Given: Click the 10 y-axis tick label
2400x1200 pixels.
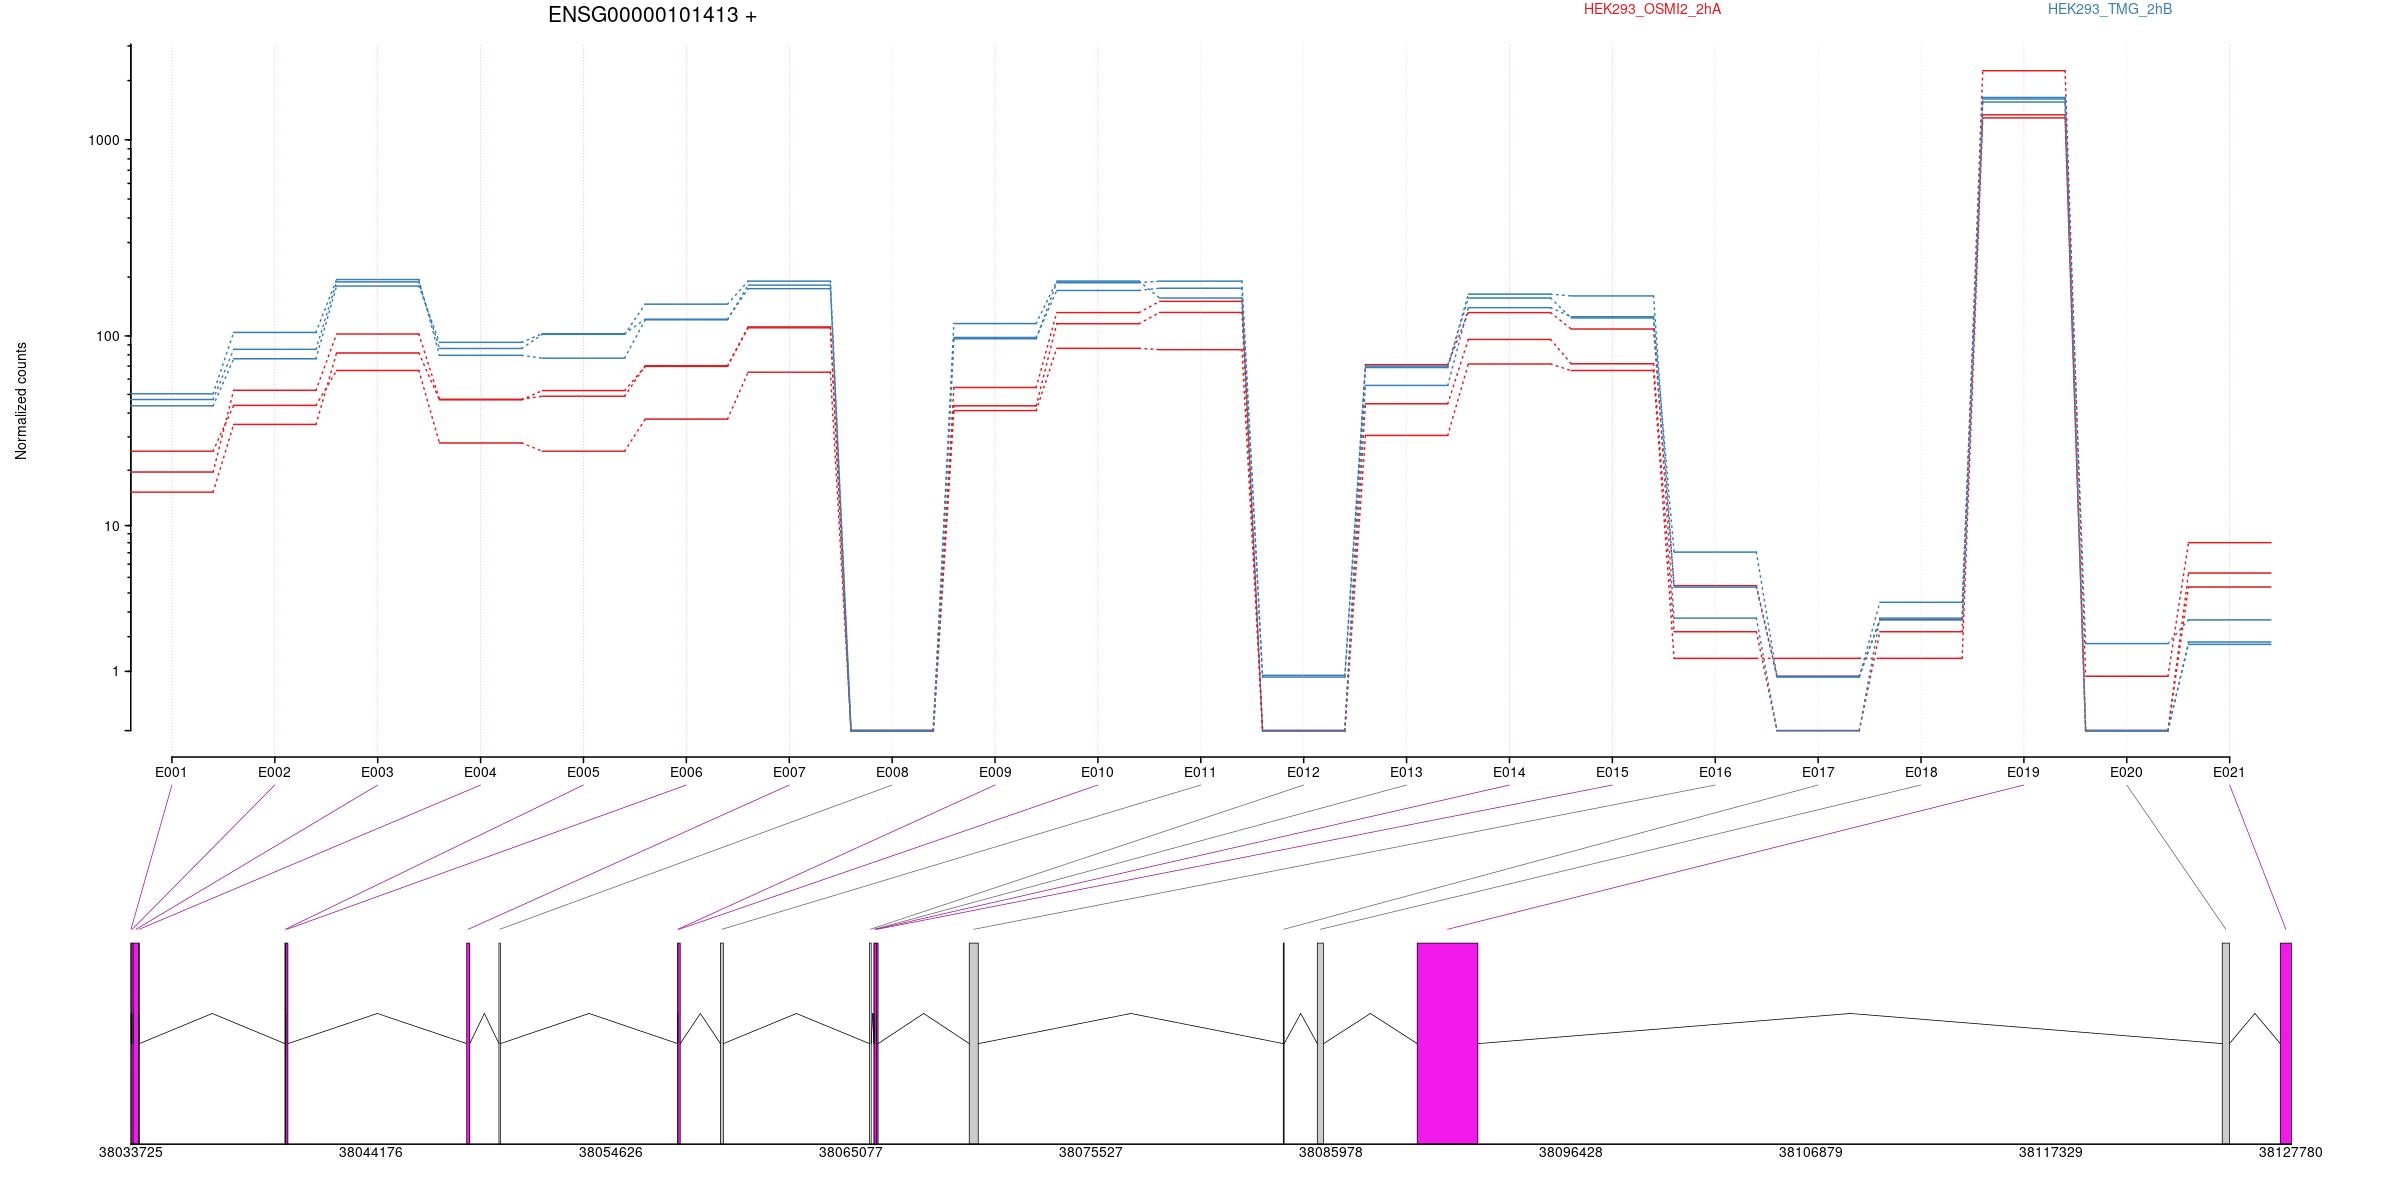Looking at the screenshot, I should pos(112,527).
